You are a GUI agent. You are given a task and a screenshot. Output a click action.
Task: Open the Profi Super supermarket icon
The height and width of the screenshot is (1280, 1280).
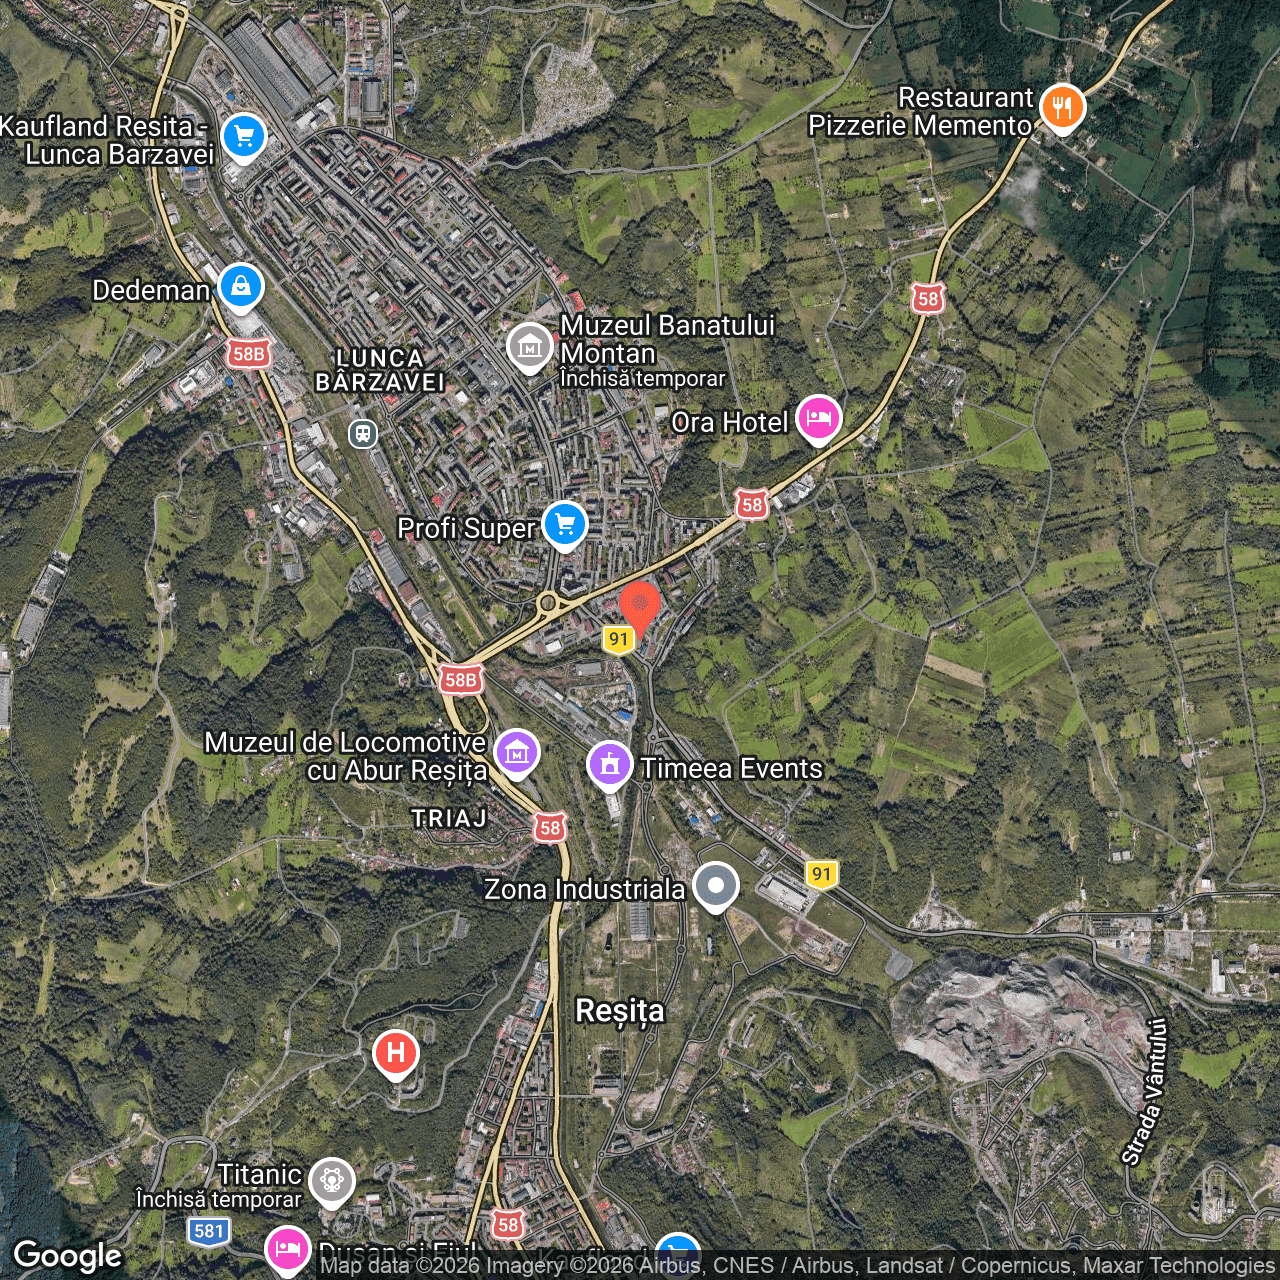(x=564, y=524)
